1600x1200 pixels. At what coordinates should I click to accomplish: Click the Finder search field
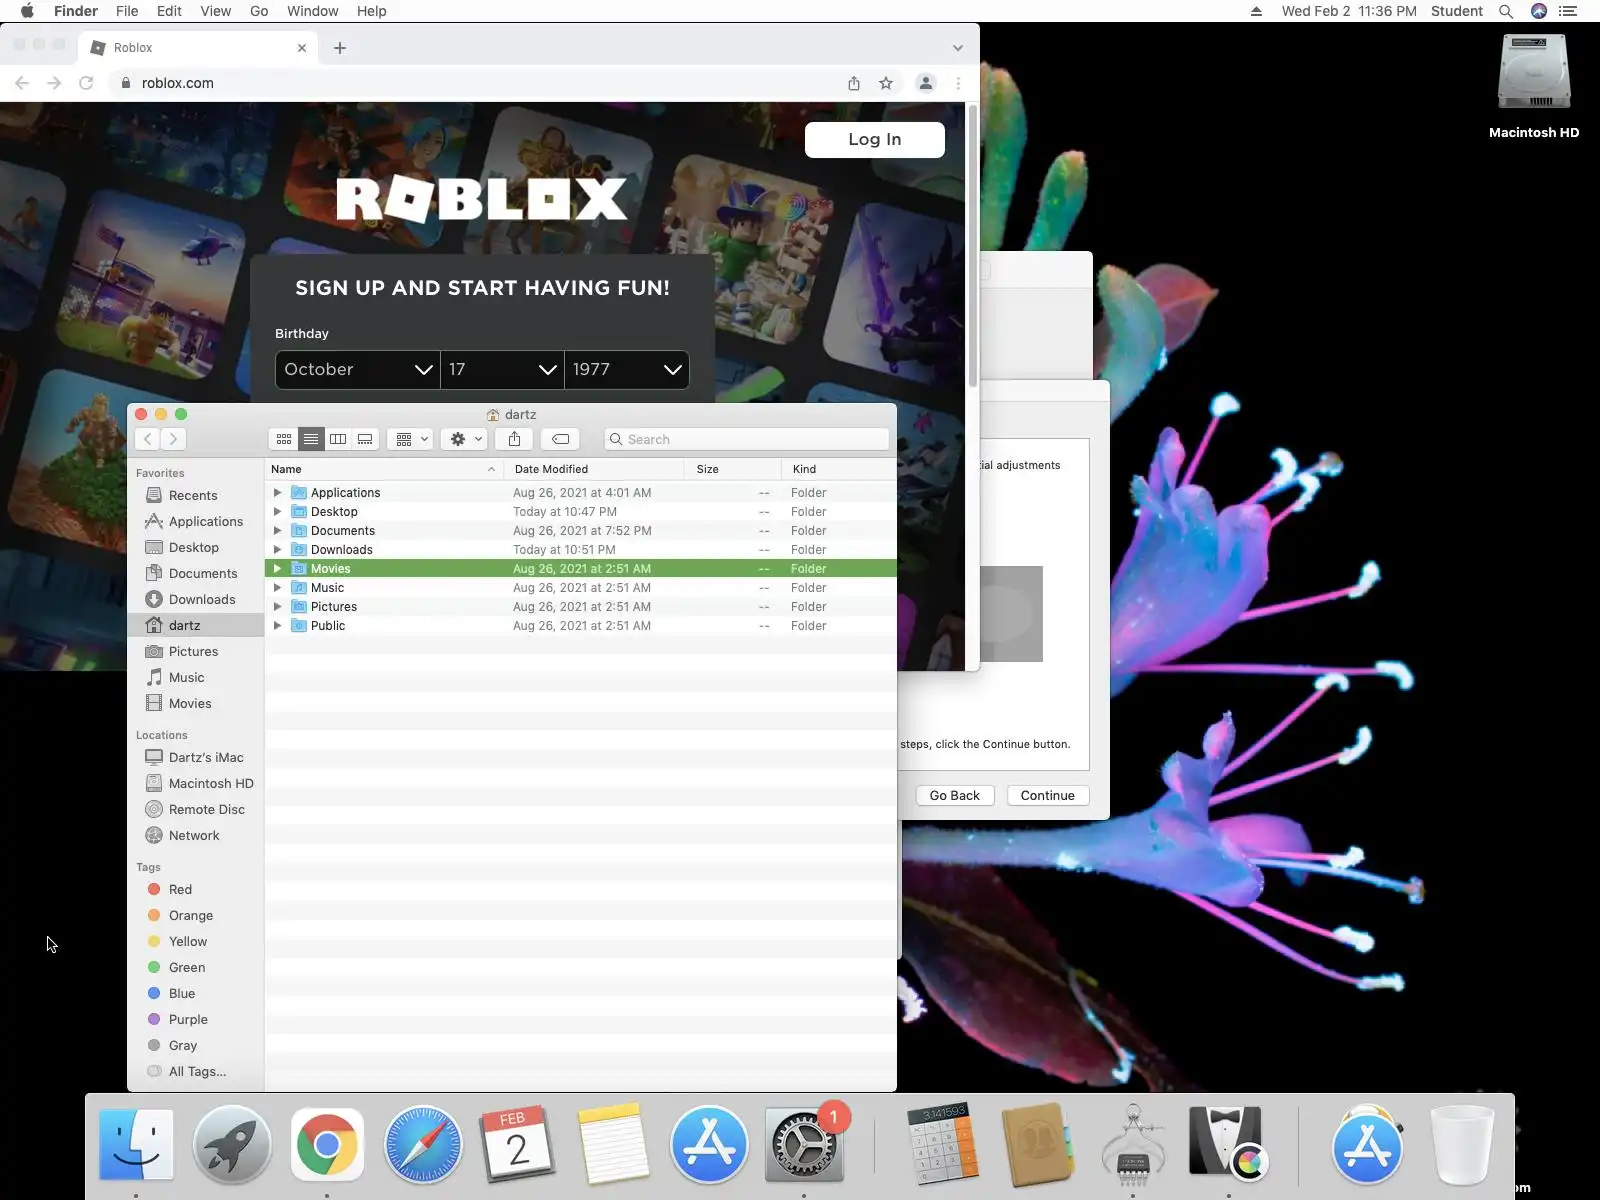coord(747,439)
